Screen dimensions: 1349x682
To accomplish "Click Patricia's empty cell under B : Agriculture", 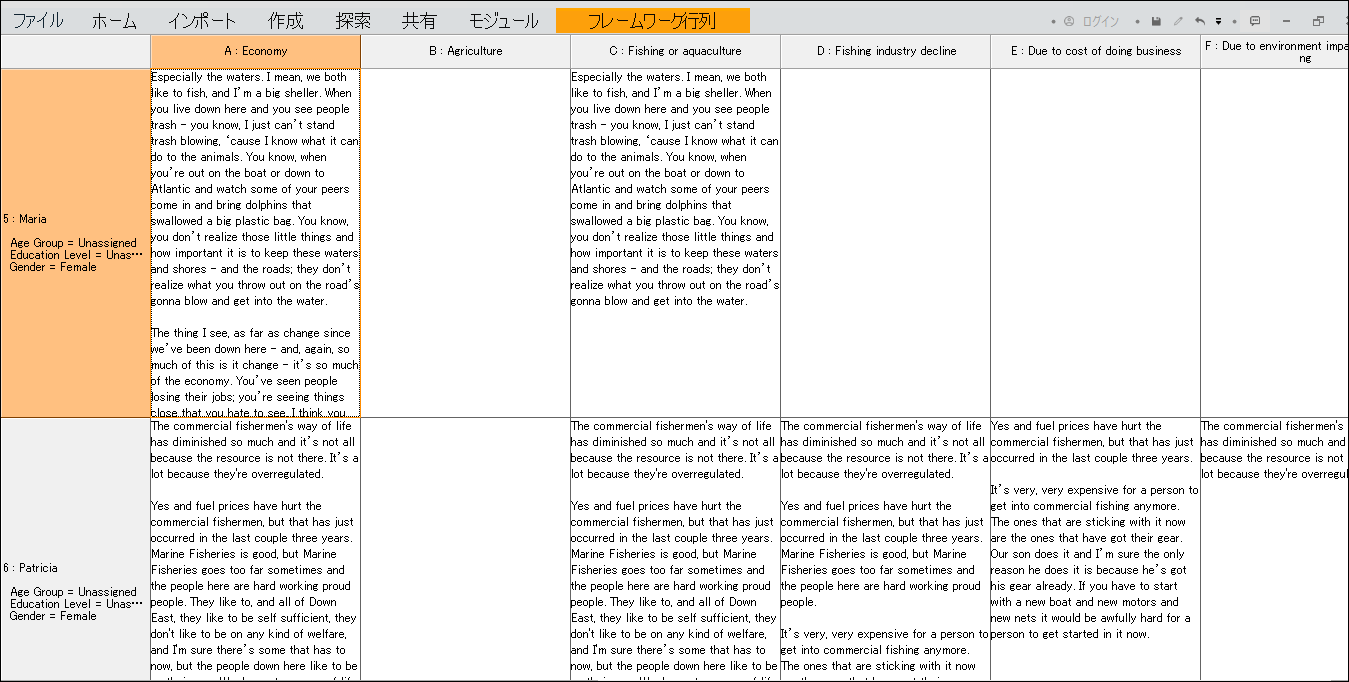I will point(465,550).
